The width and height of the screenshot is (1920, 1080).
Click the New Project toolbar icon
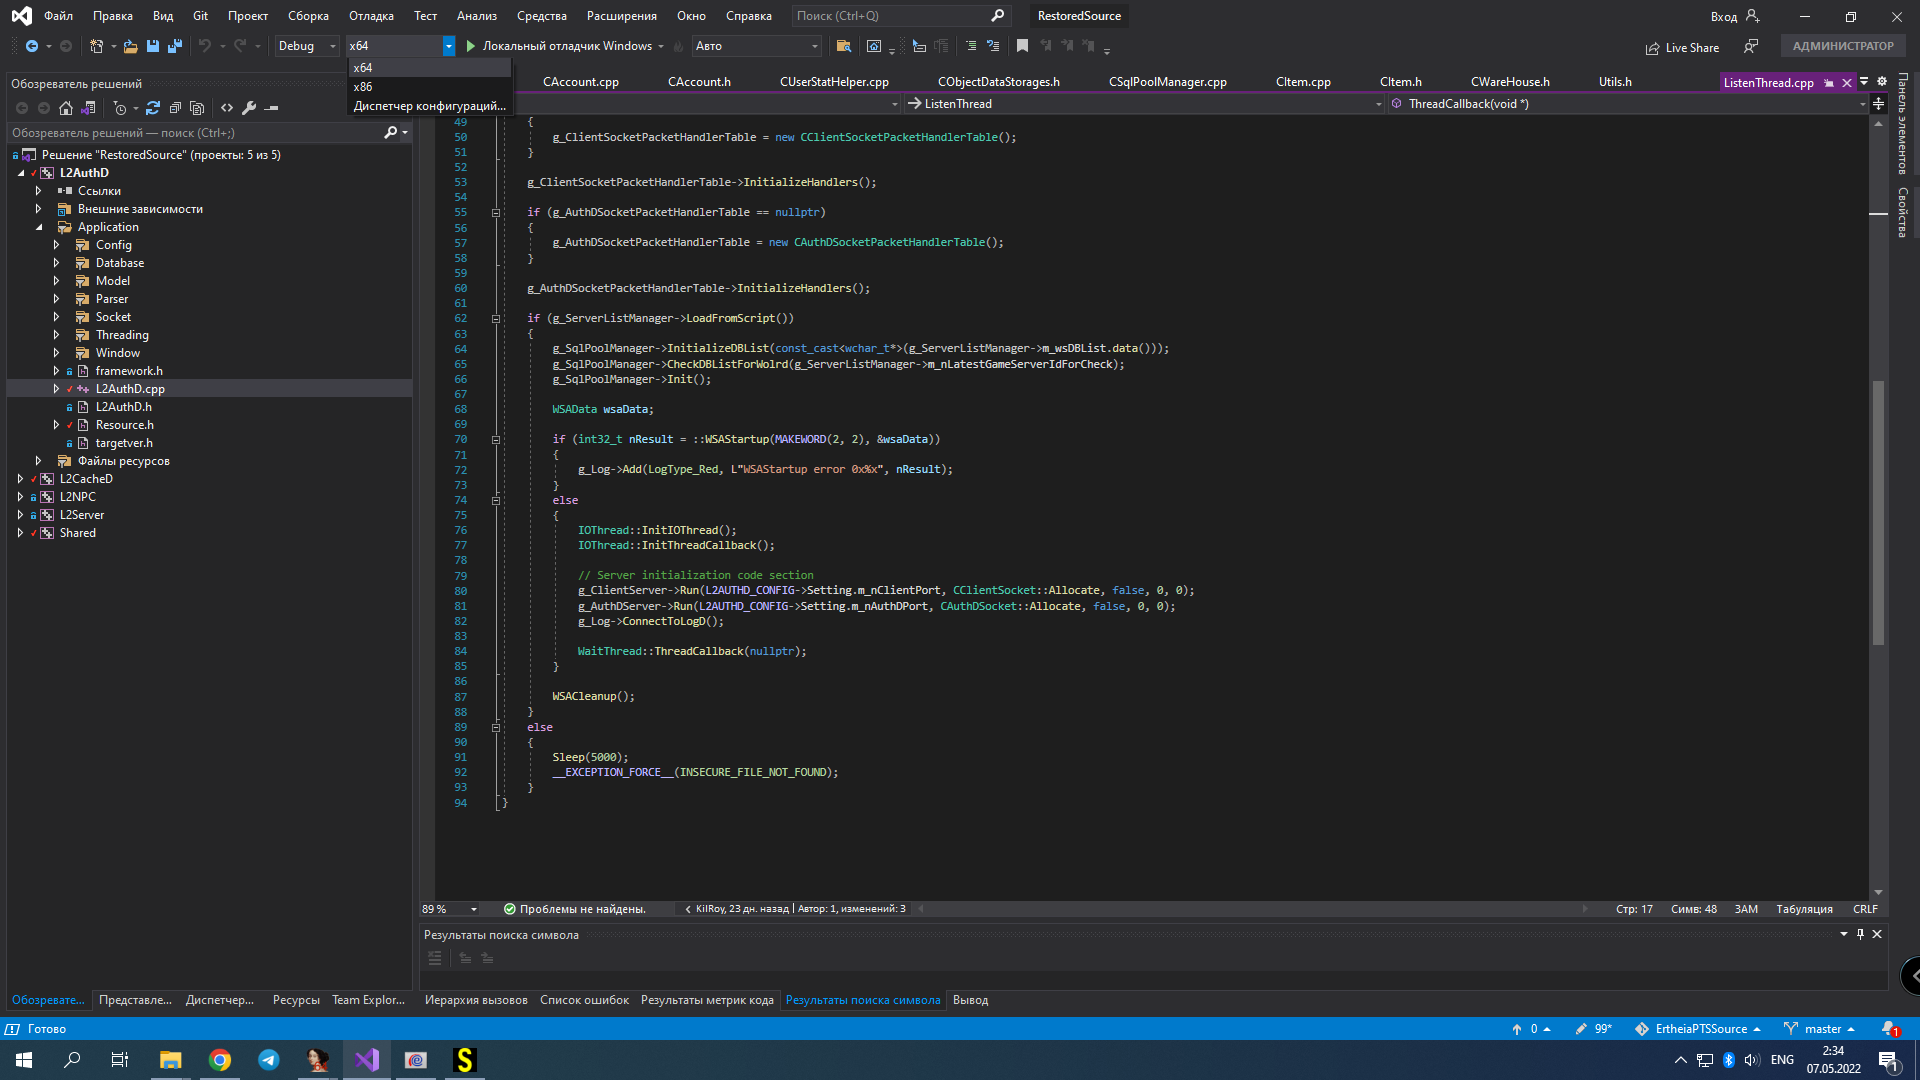[97, 46]
